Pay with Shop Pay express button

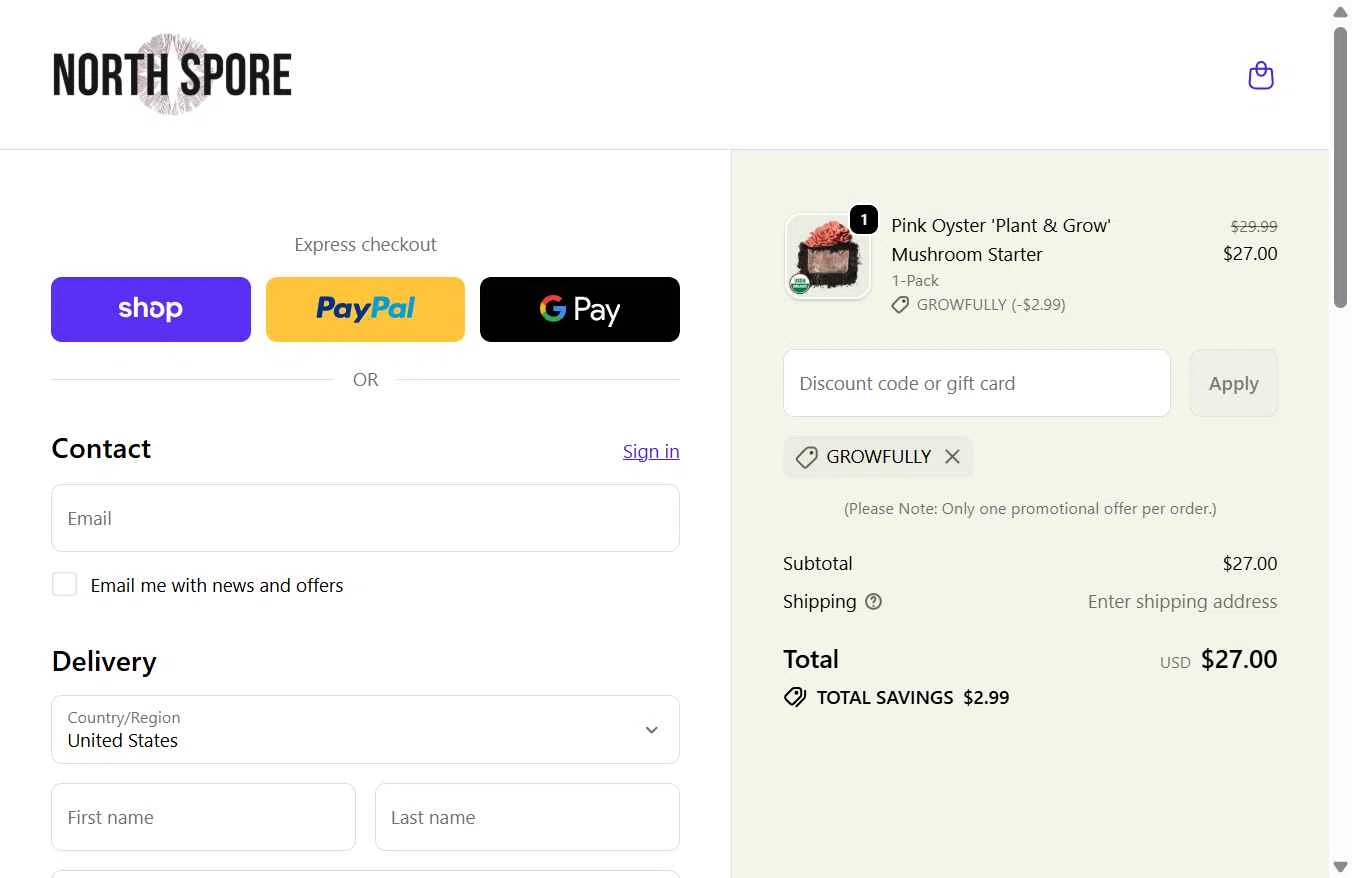click(151, 309)
